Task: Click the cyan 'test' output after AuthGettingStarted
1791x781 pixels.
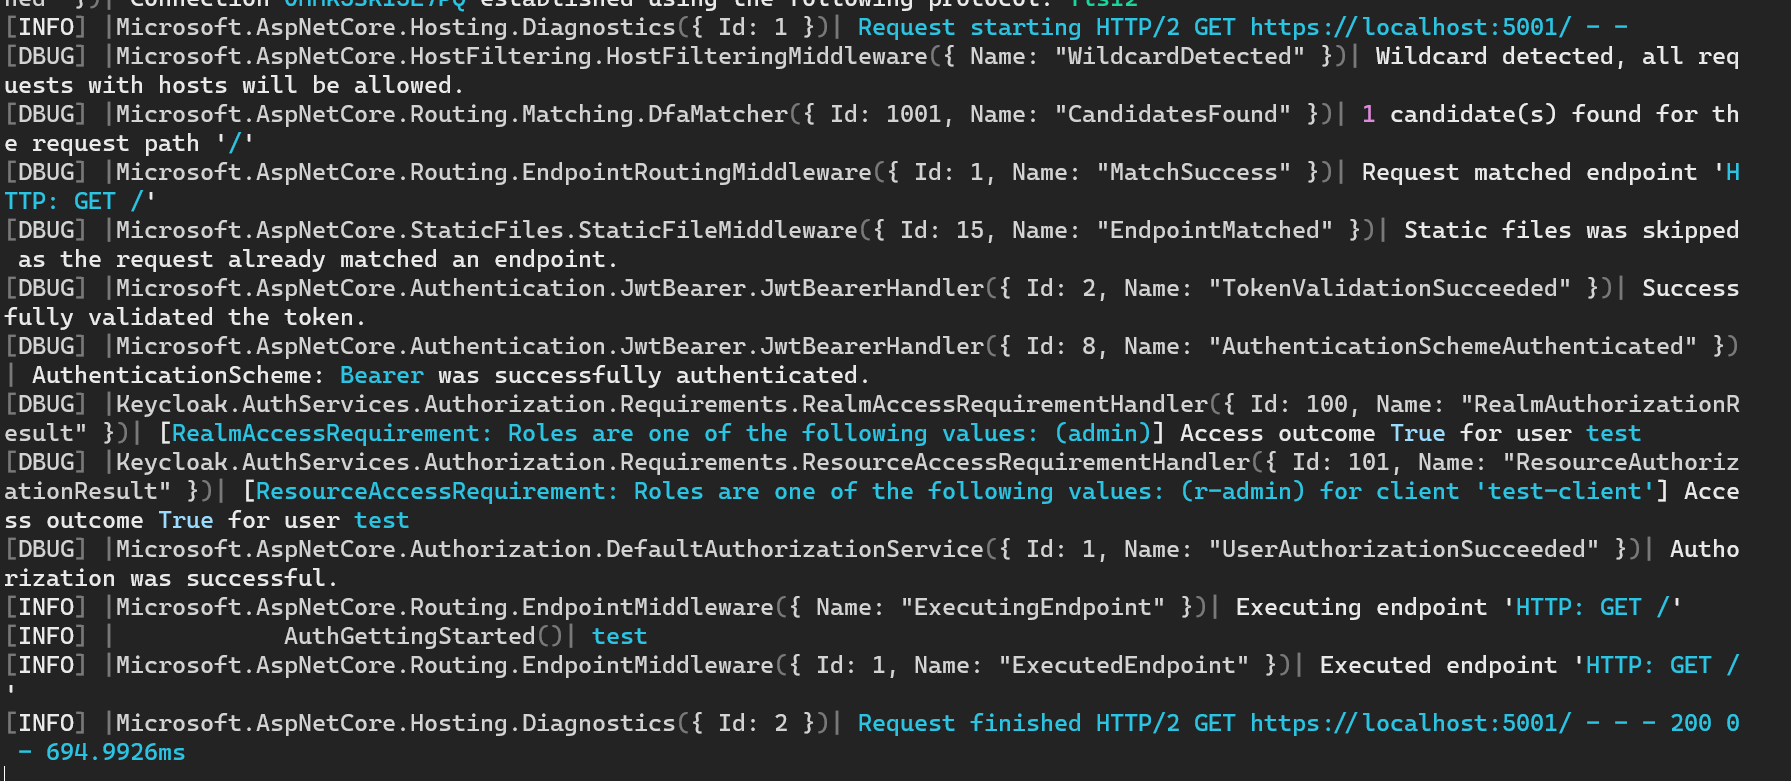Action: 620,636
